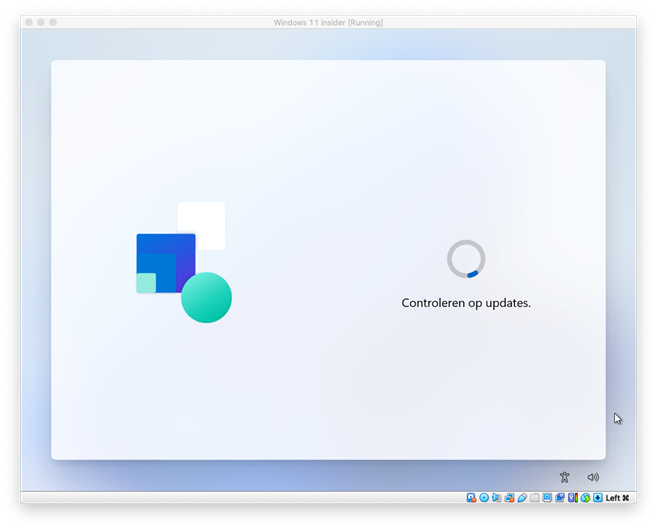The height and width of the screenshot is (529, 657).
Task: Click the recording status icon
Action: tap(560, 498)
